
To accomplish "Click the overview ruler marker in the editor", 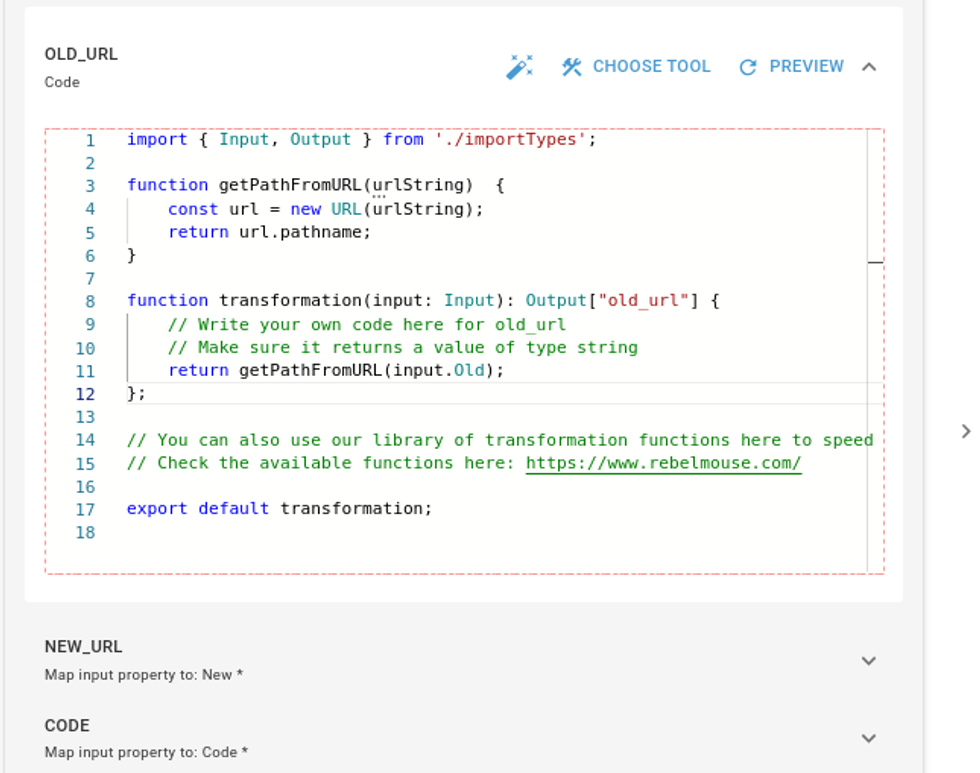I will pos(875,262).
